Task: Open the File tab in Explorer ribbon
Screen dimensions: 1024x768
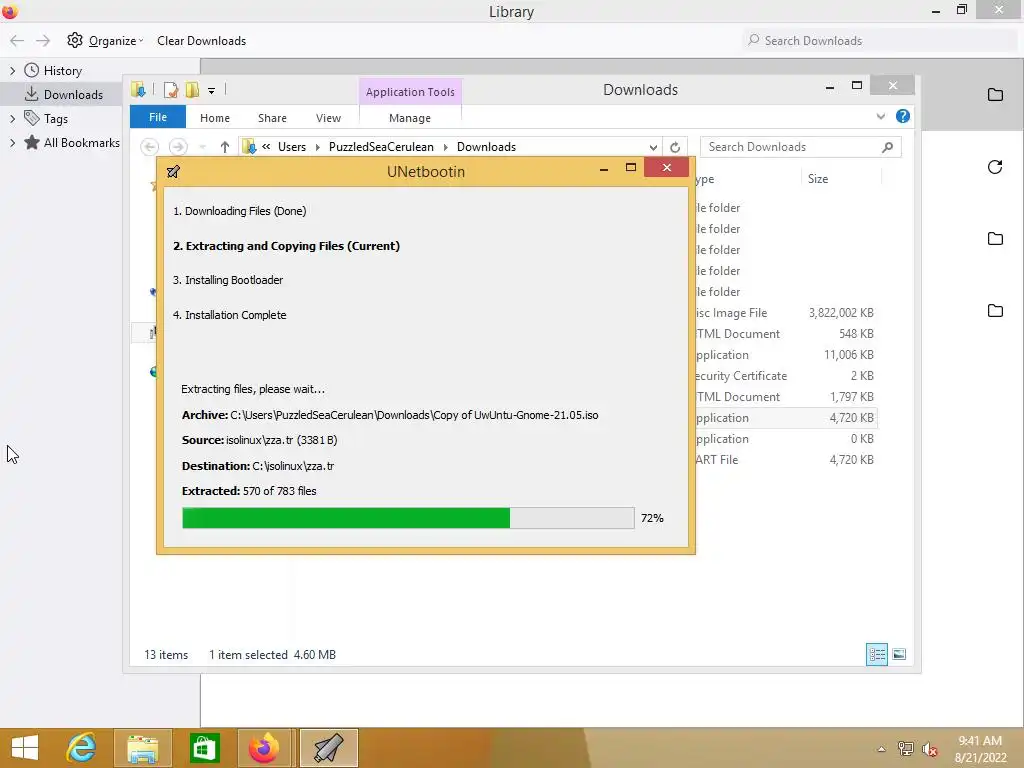Action: coord(158,117)
